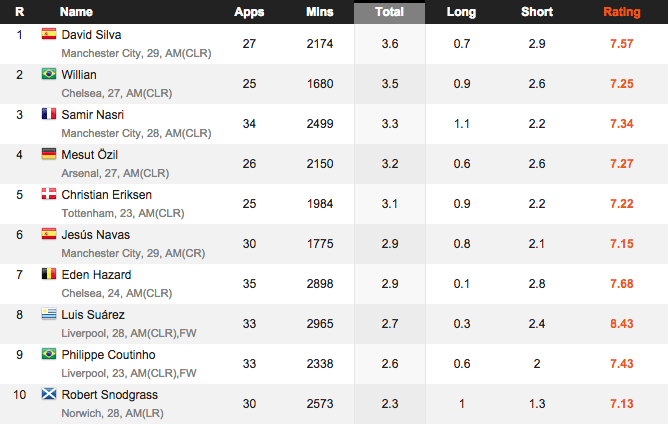Click the Brazil flag next to Willian
This screenshot has width=669, height=424.
point(49,74)
